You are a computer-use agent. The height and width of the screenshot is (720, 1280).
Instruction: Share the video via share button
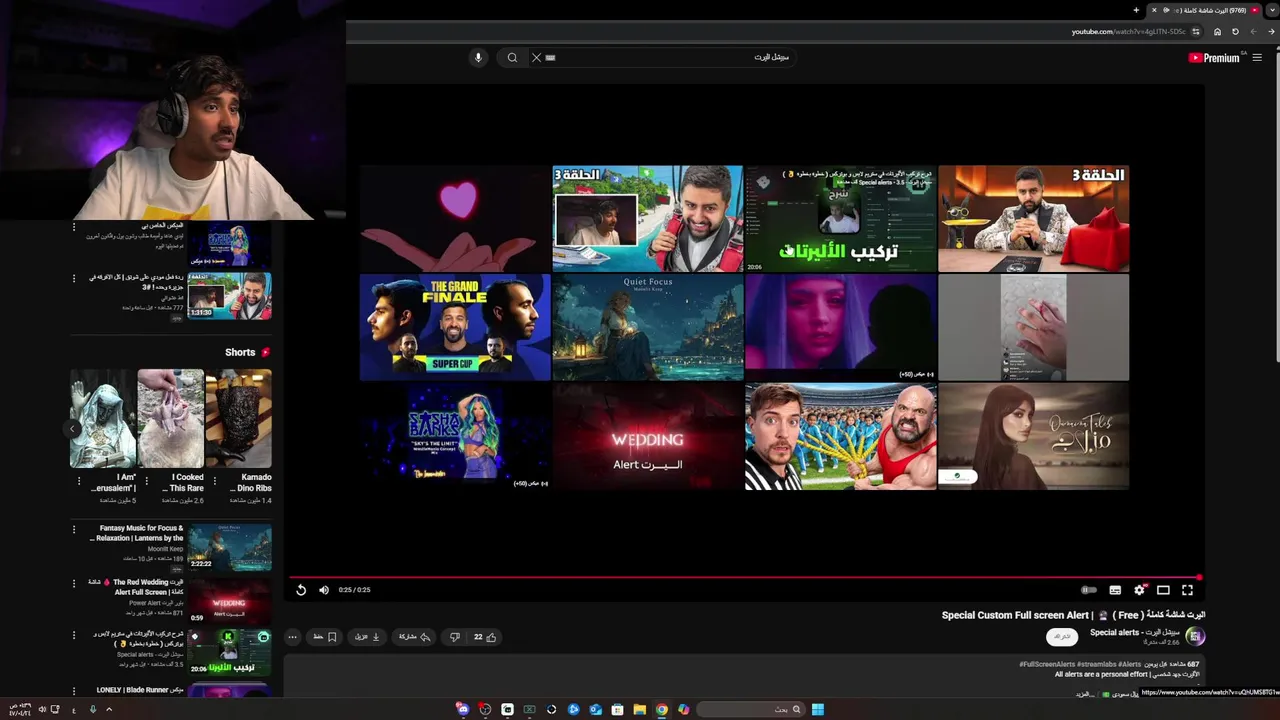[x=415, y=637]
